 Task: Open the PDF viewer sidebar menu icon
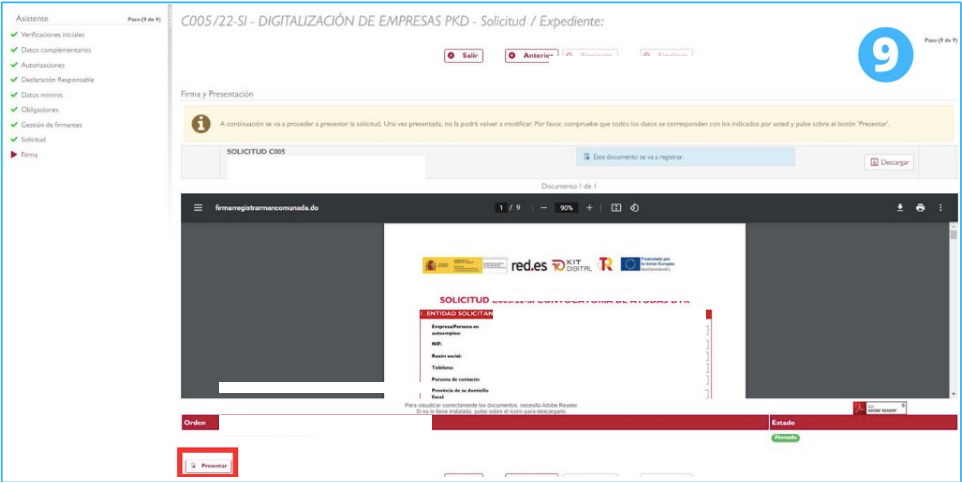click(198, 207)
